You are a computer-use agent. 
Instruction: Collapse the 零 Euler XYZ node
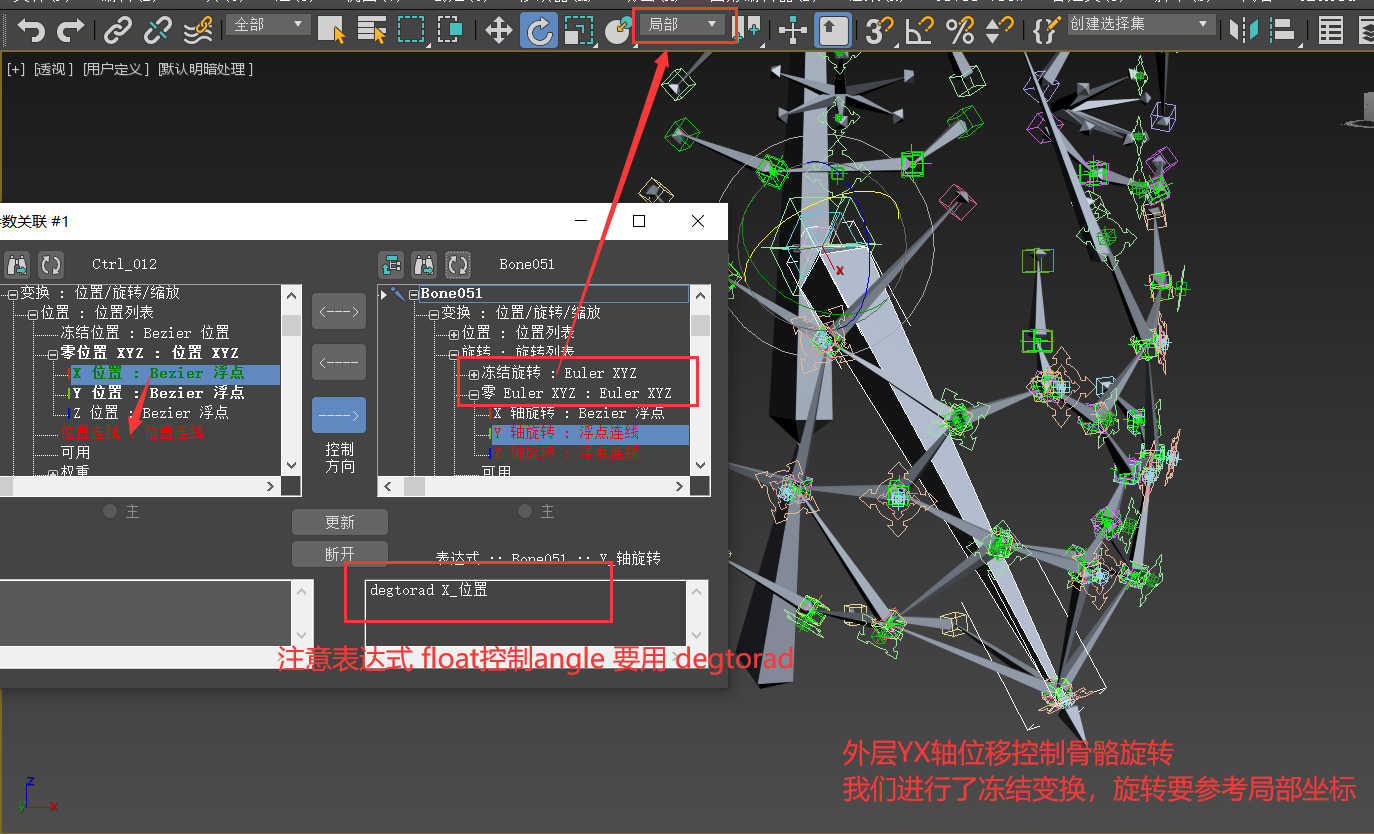(474, 393)
